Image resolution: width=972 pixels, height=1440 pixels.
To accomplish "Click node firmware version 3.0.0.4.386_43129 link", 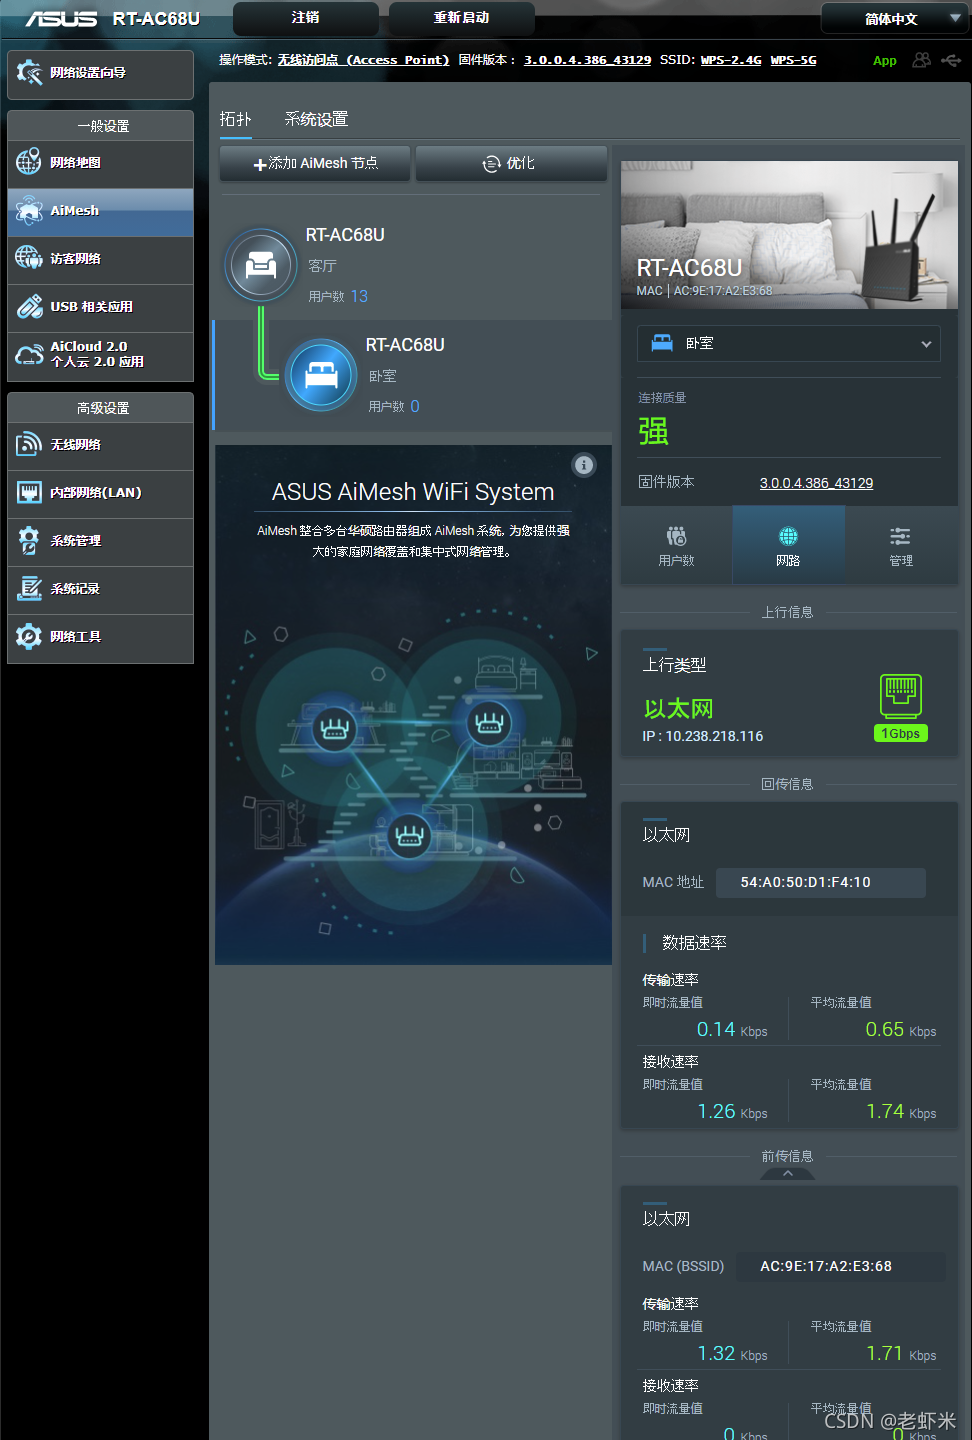I will [x=816, y=483].
